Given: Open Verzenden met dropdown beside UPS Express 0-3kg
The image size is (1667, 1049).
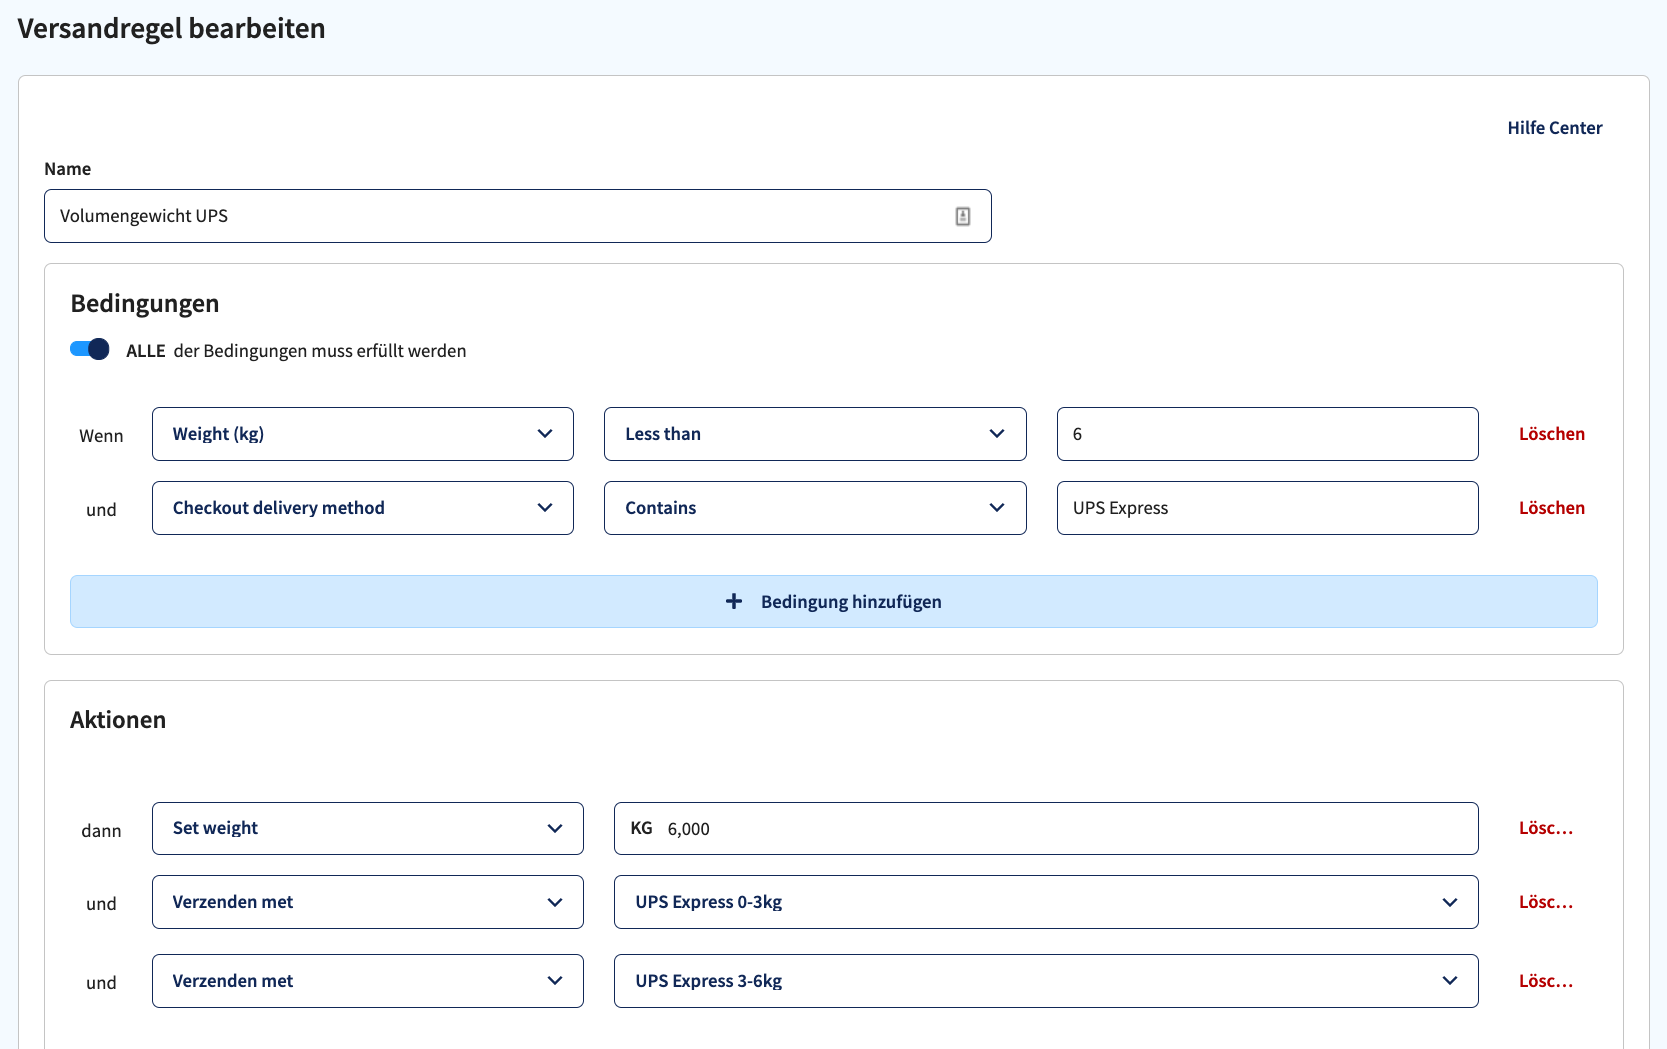Looking at the screenshot, I should (368, 902).
